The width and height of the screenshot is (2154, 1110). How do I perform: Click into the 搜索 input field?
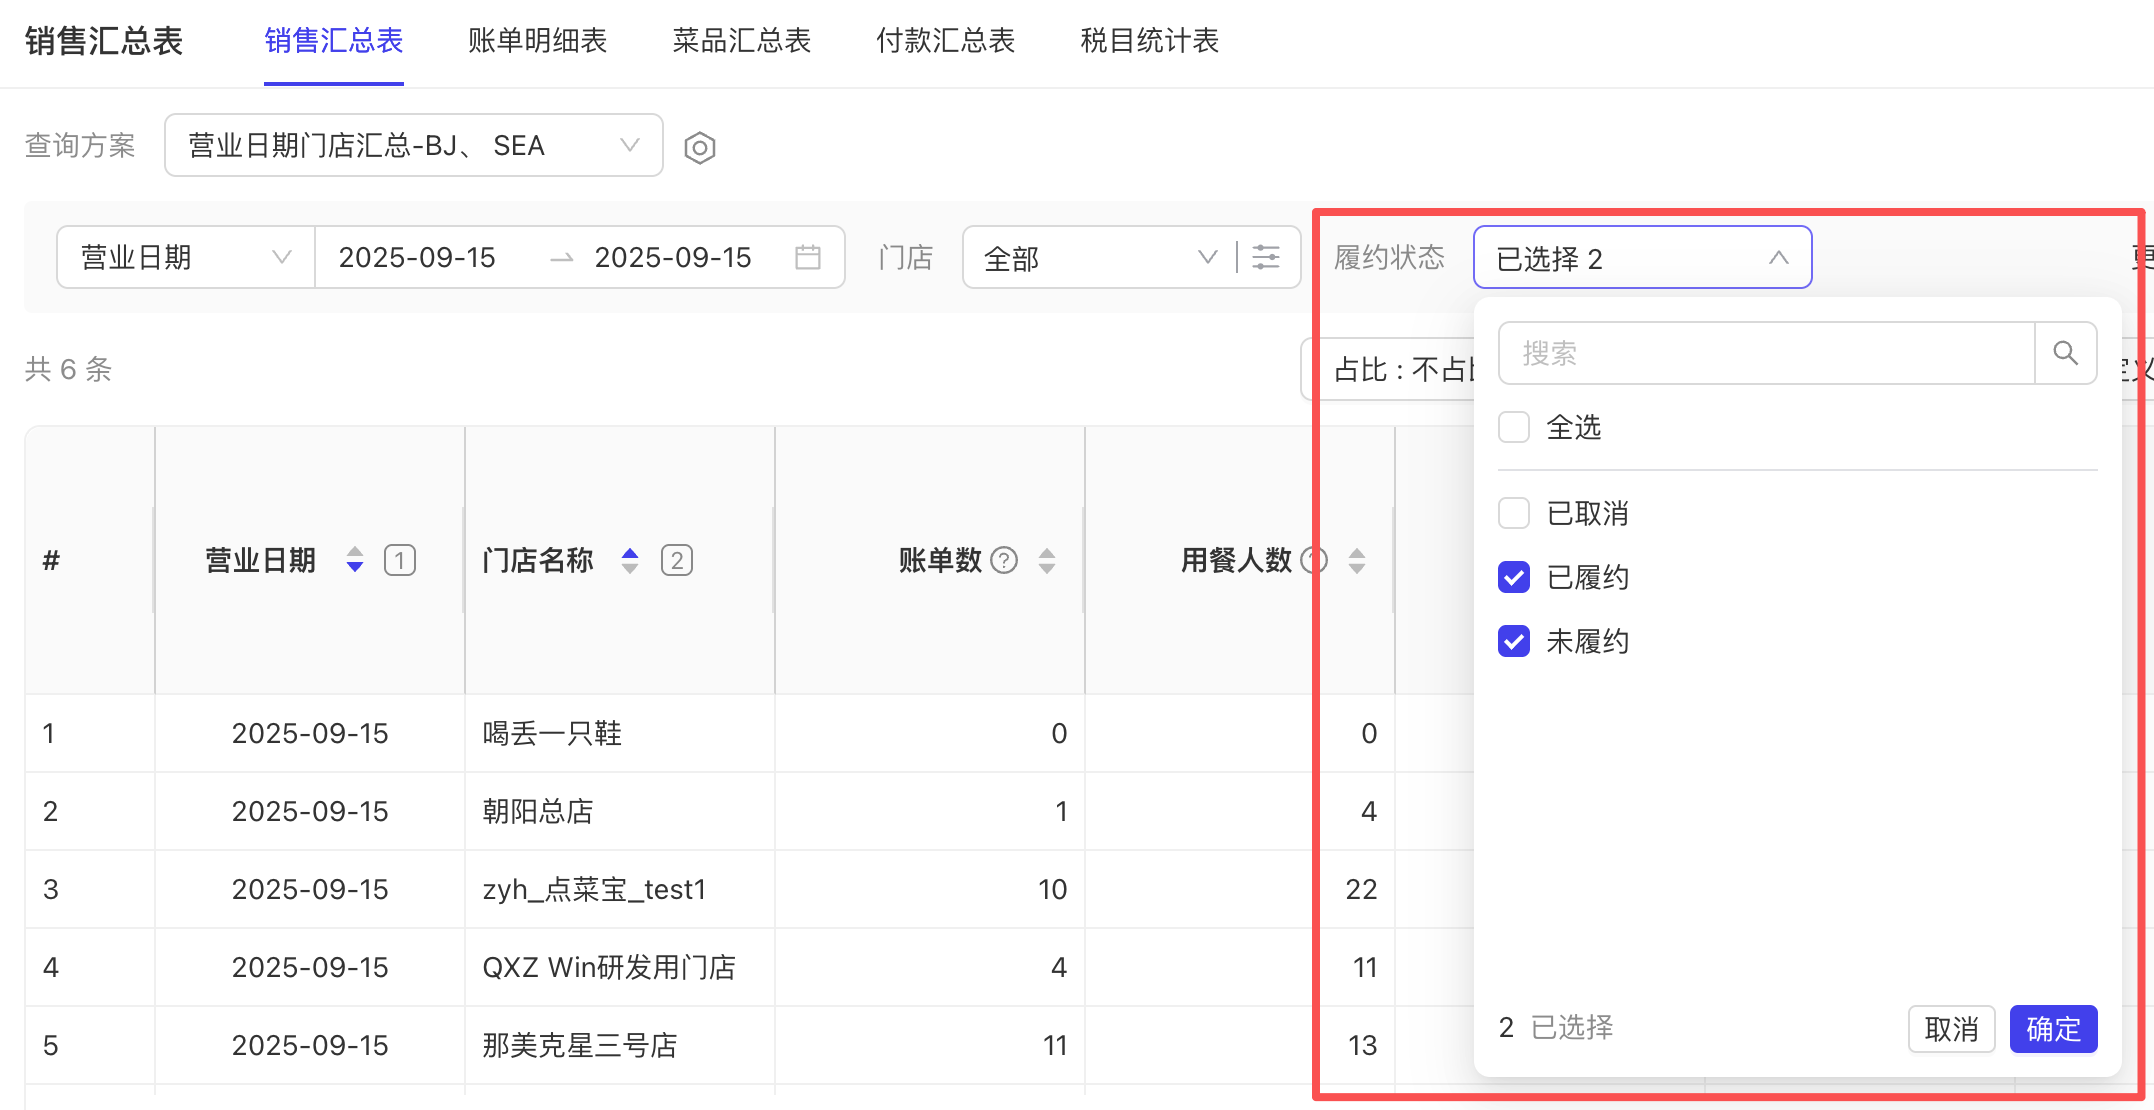pos(1765,352)
